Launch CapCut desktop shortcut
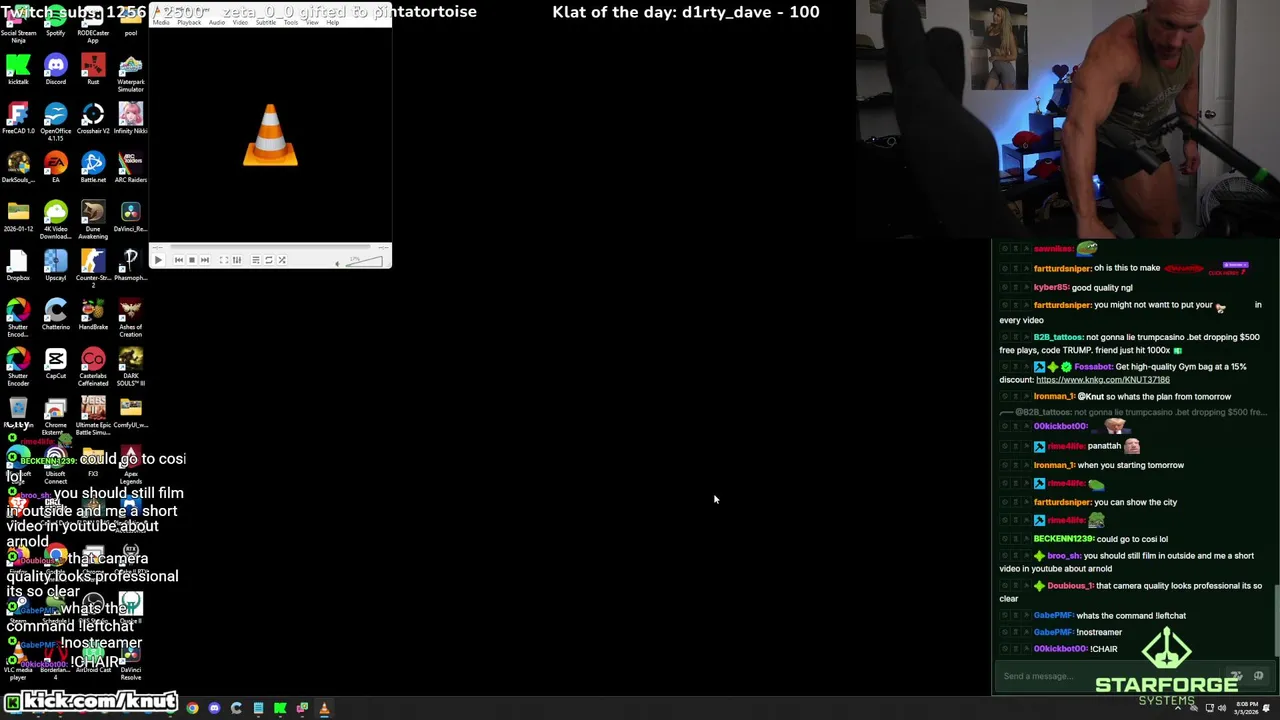Viewport: 1280px width, 720px height. [55, 363]
